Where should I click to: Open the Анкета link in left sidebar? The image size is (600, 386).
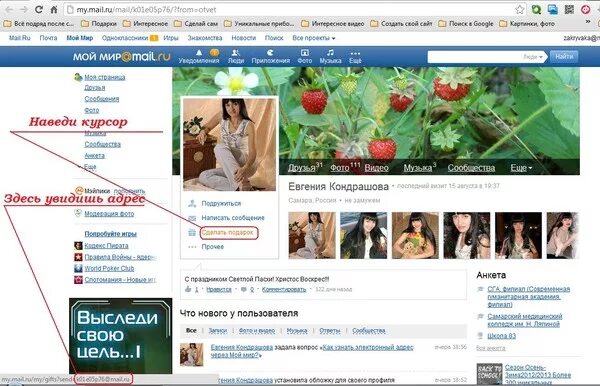94,156
